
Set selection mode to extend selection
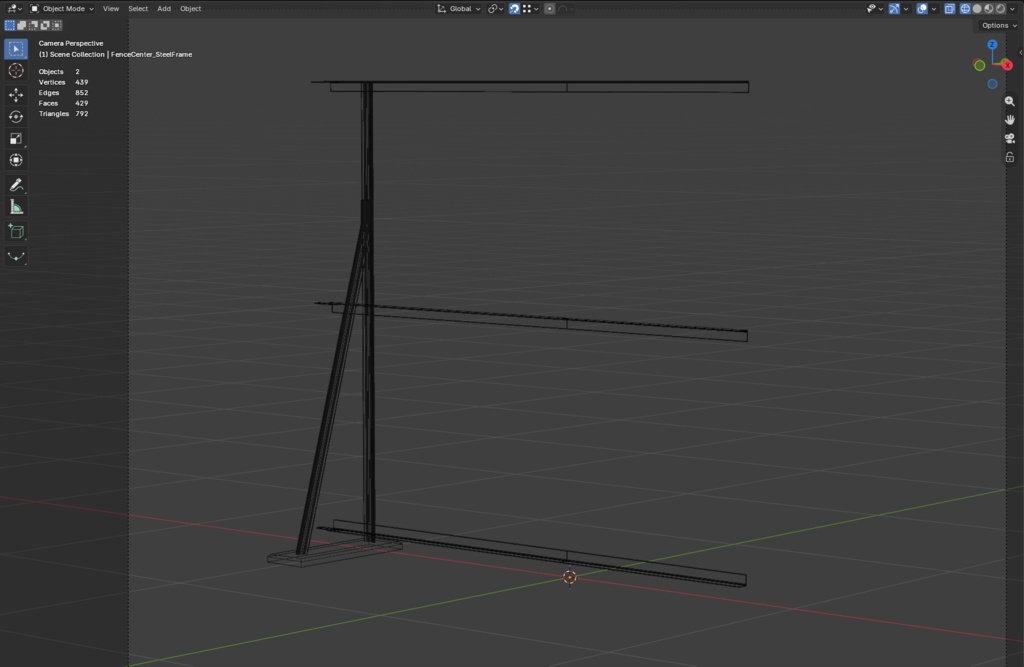22,25
